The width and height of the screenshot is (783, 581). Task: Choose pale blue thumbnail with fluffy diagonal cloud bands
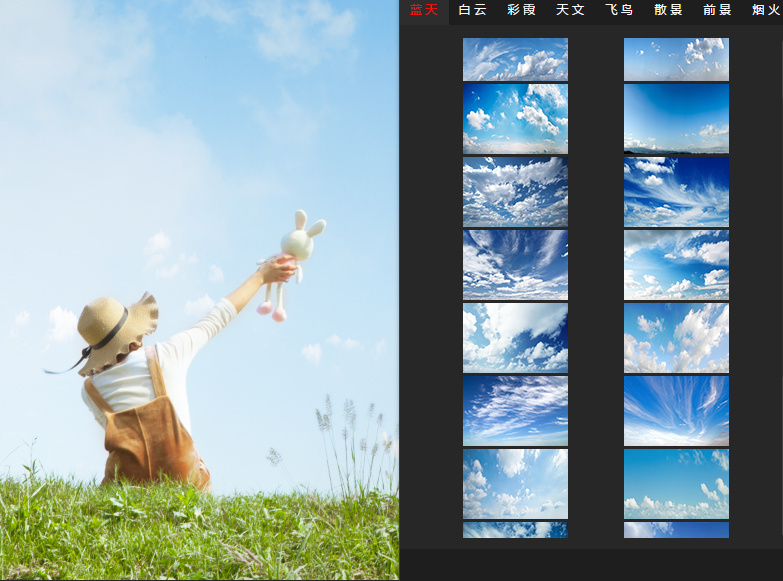tap(676, 338)
